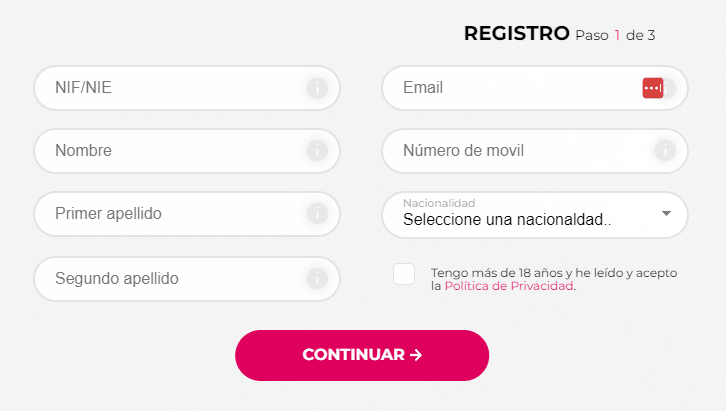
Task: Click the partly hidden Email info icon
Action: 669,88
